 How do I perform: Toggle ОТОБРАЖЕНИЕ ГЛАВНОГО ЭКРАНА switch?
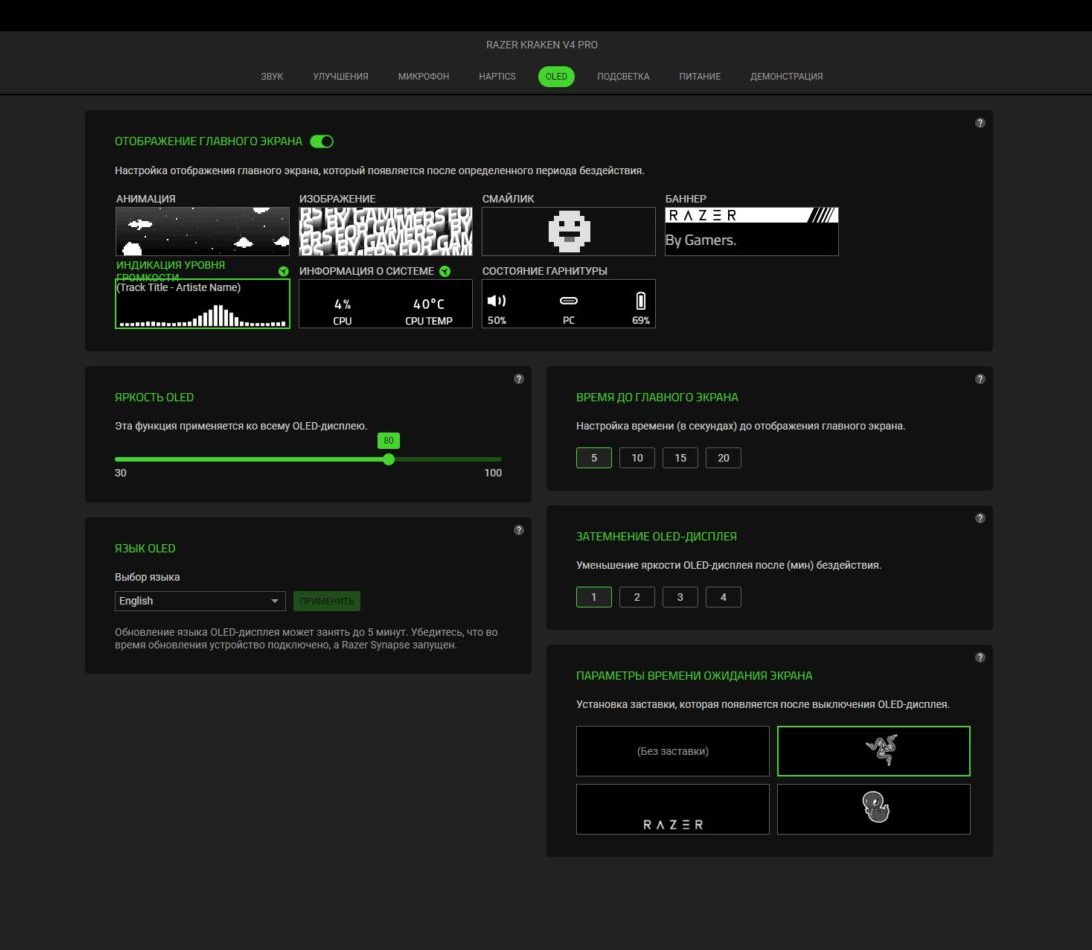pos(322,141)
